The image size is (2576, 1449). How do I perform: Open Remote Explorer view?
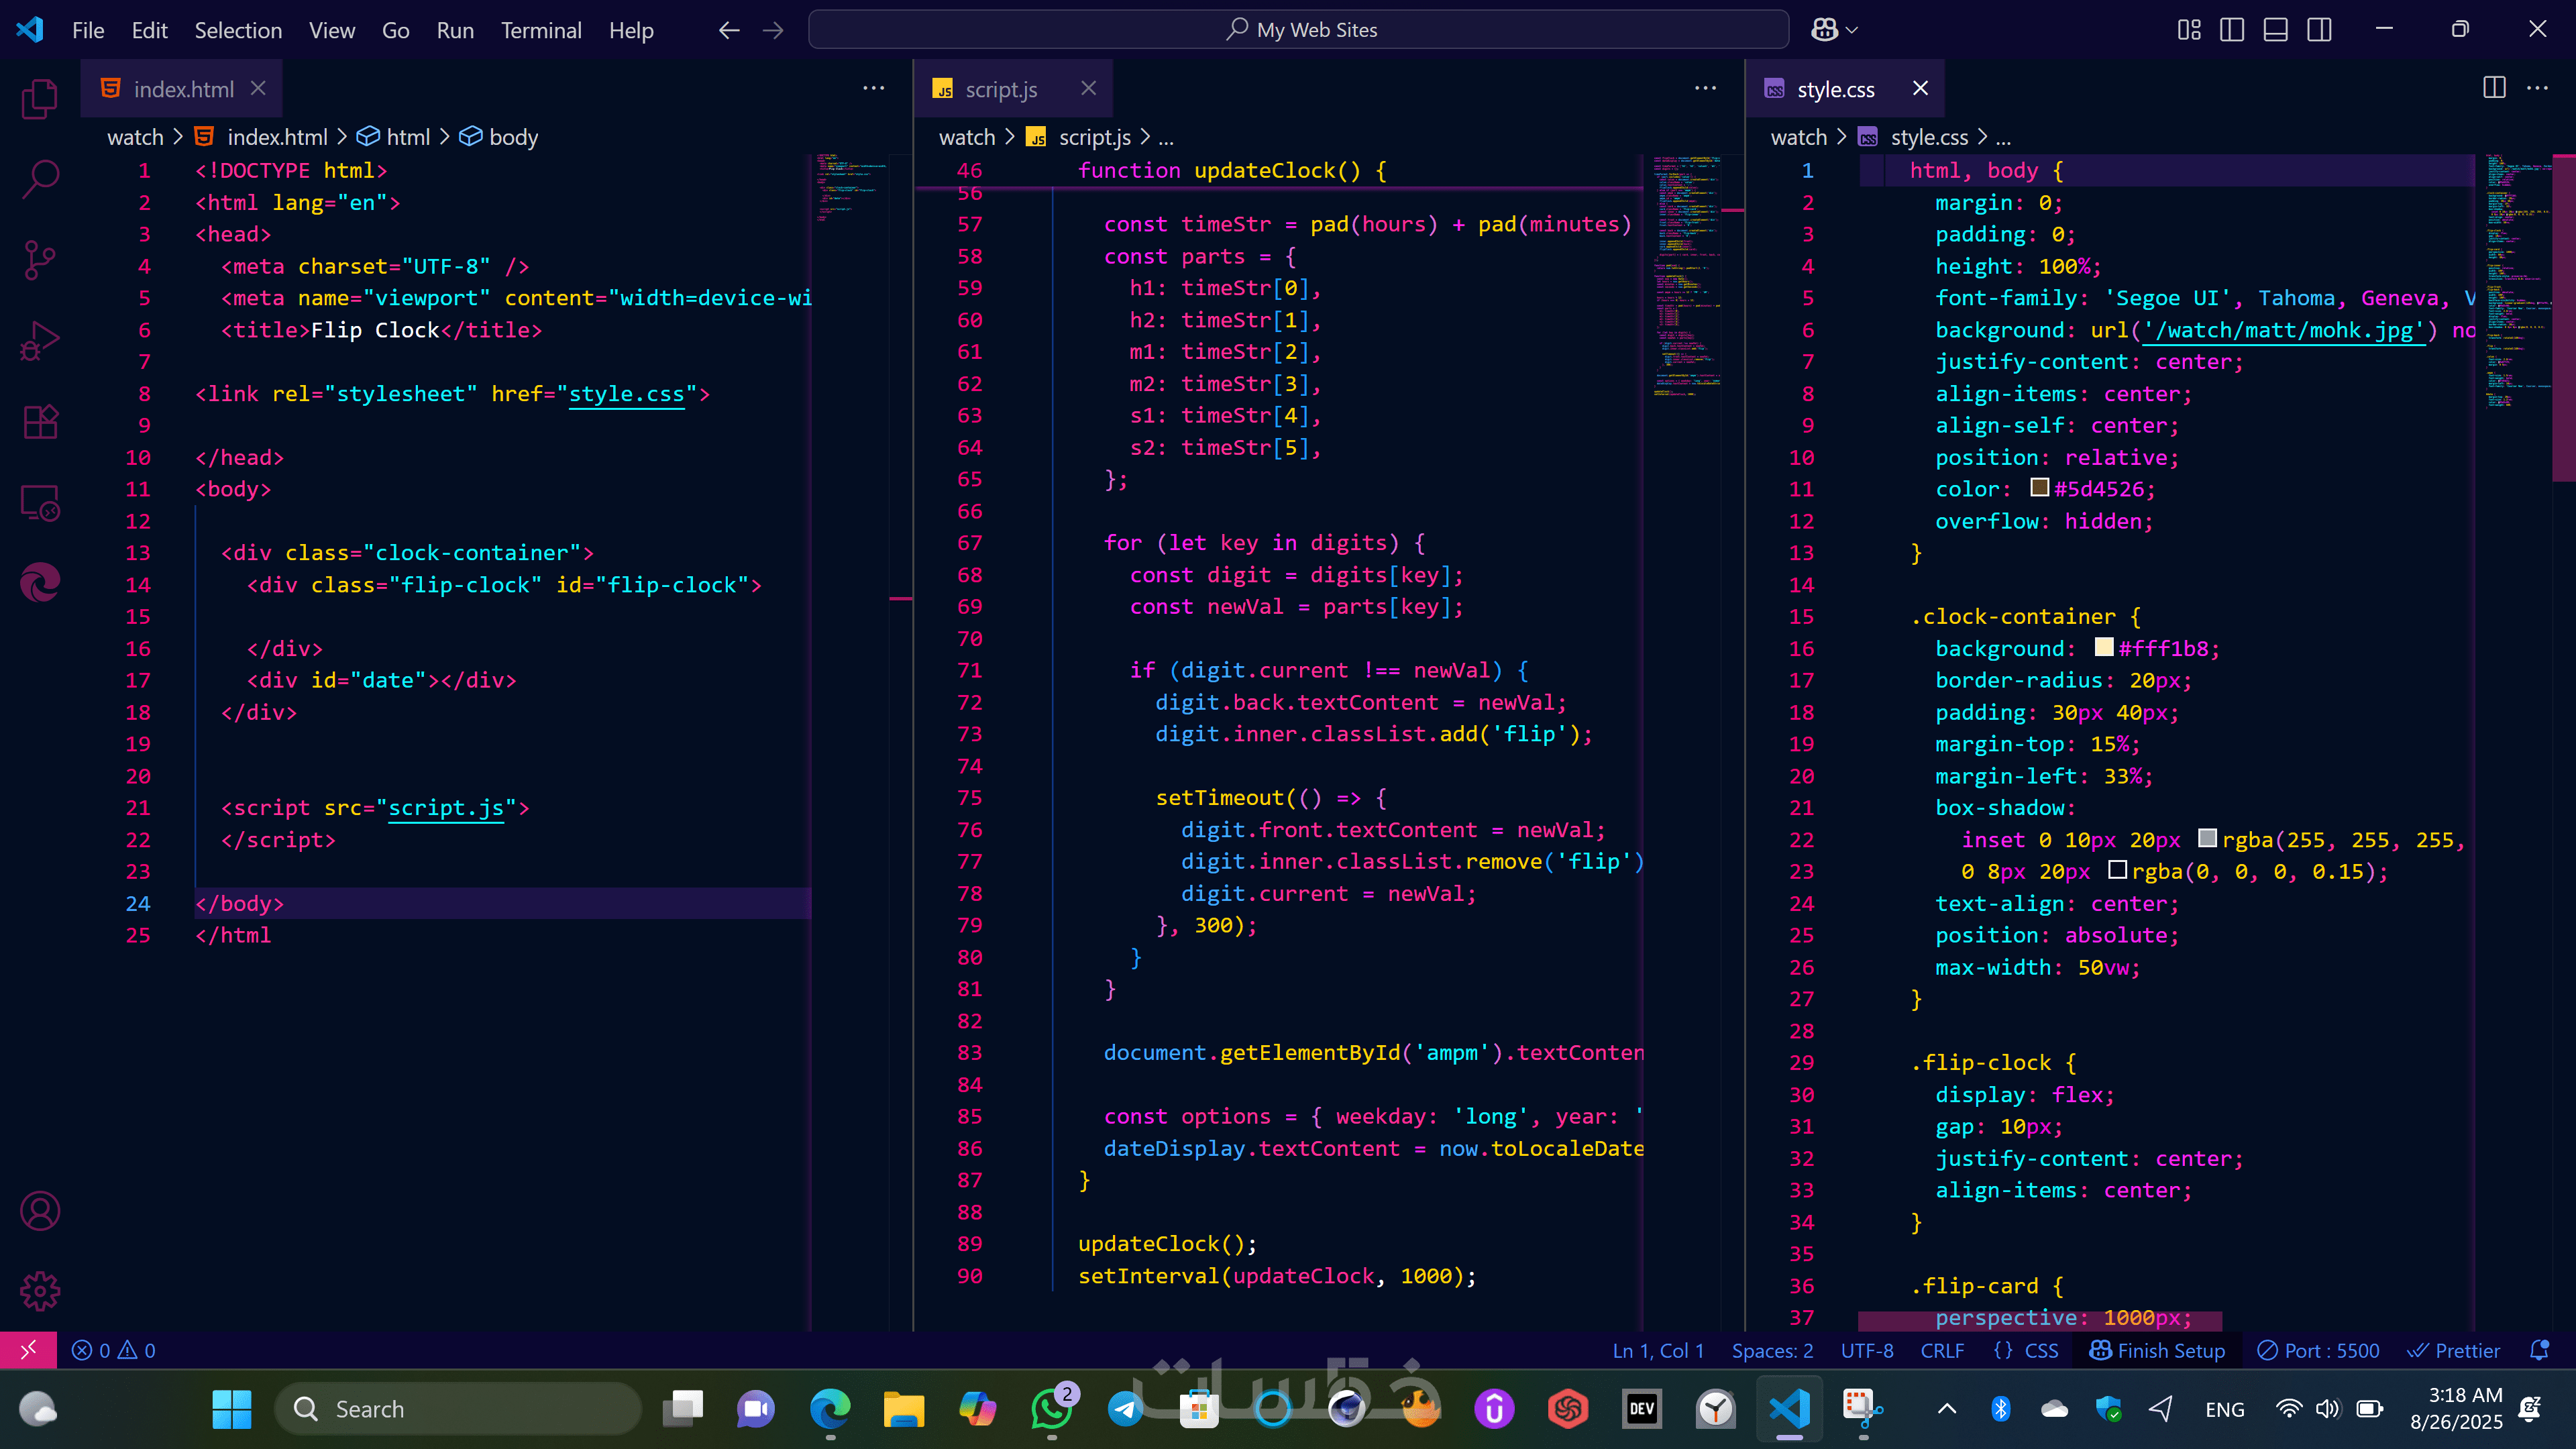click(40, 503)
